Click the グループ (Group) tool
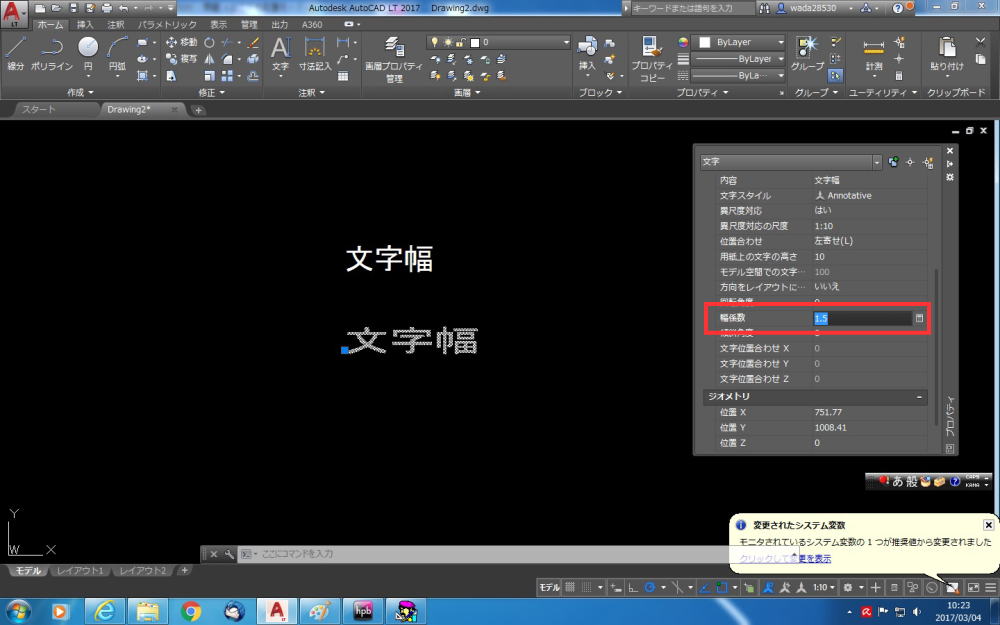1000x625 pixels. tap(807, 53)
